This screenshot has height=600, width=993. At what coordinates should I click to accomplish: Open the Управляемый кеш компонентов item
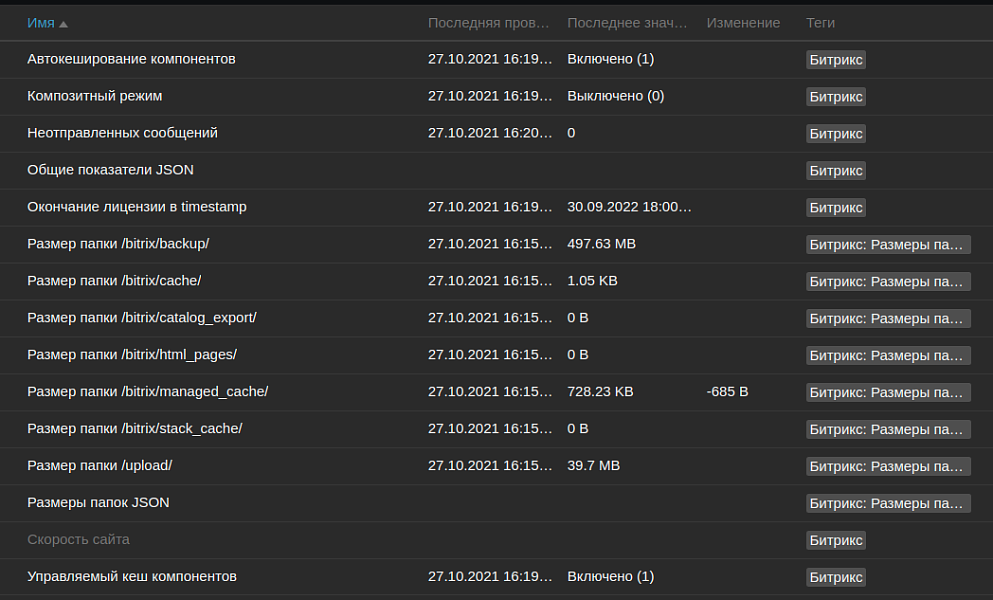(132, 576)
